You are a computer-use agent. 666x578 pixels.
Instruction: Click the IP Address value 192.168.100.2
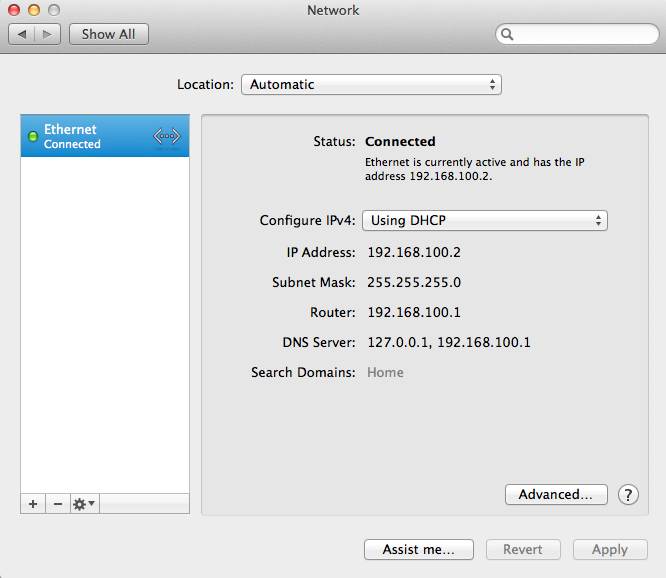pyautogui.click(x=414, y=252)
